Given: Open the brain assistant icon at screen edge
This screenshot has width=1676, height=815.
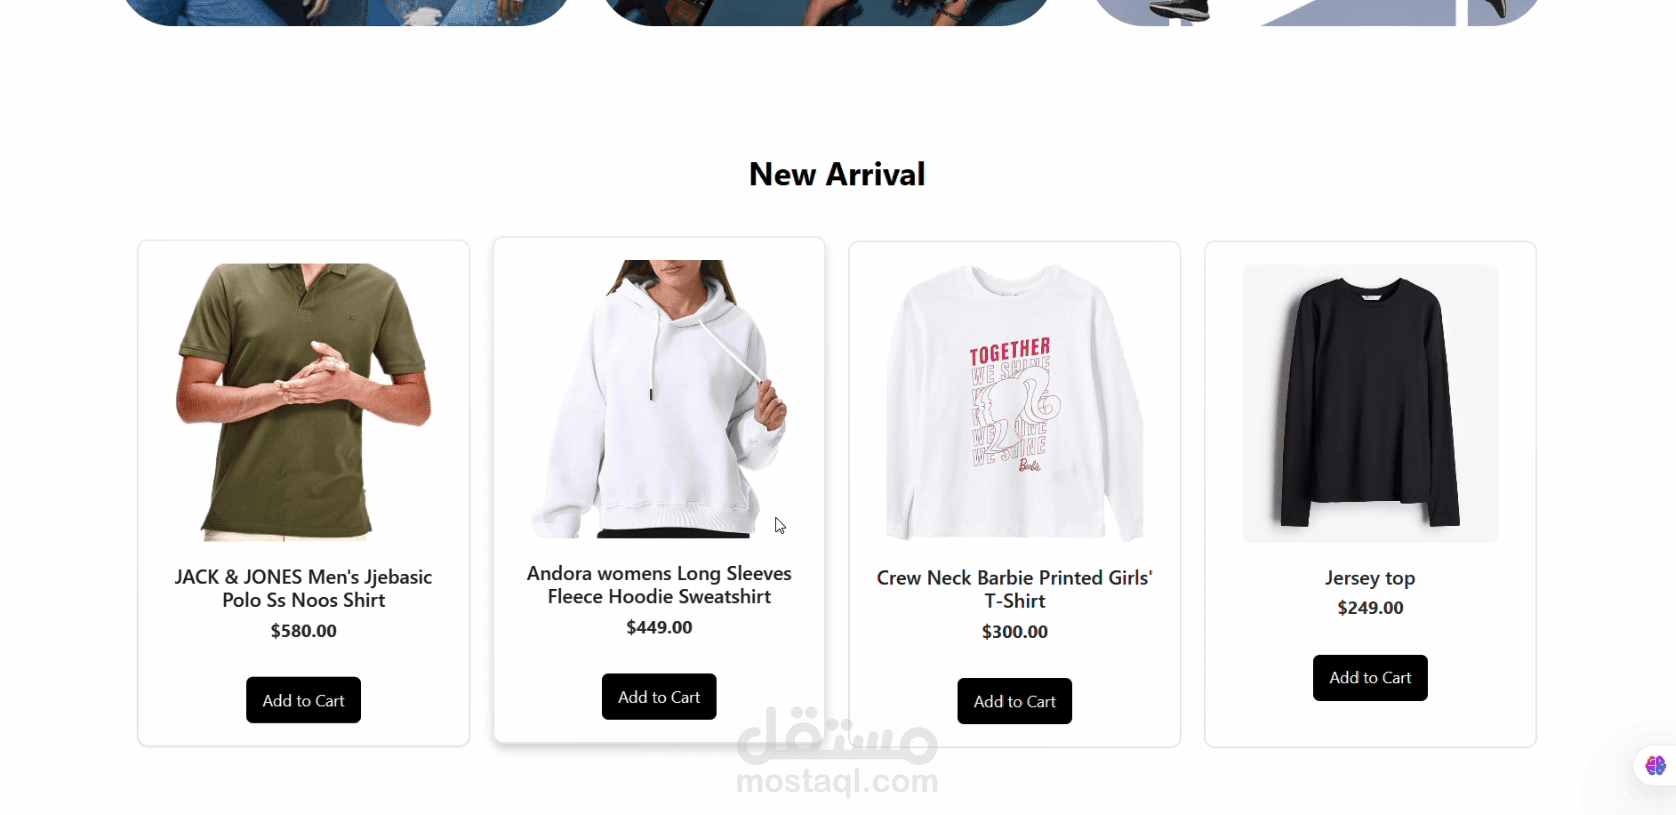Looking at the screenshot, I should (1656, 766).
